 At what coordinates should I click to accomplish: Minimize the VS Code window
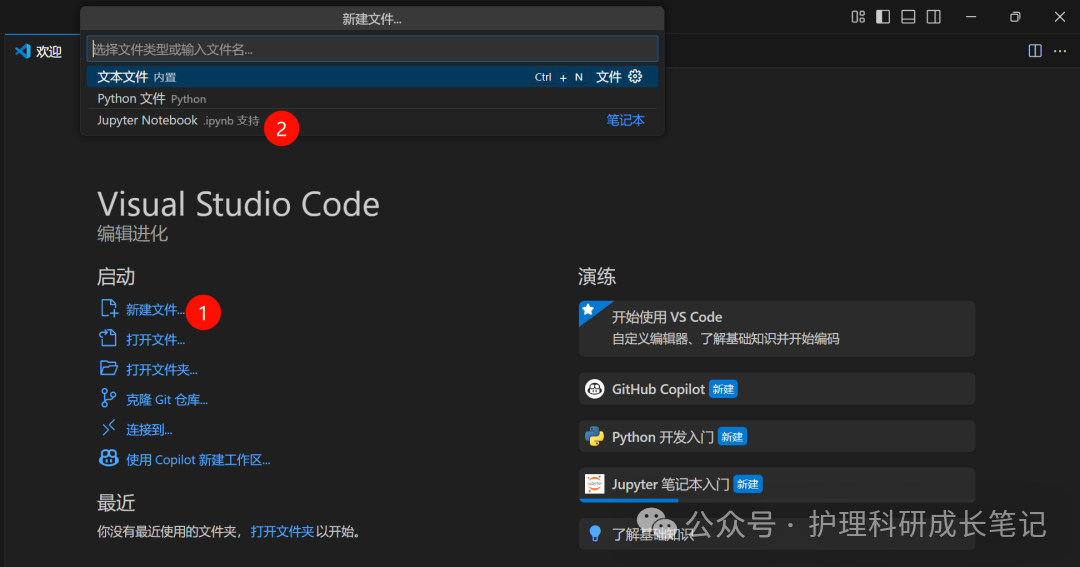point(971,17)
